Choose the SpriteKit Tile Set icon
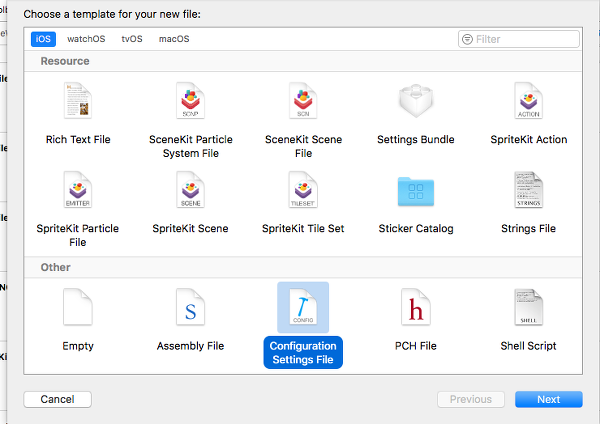 [x=303, y=189]
